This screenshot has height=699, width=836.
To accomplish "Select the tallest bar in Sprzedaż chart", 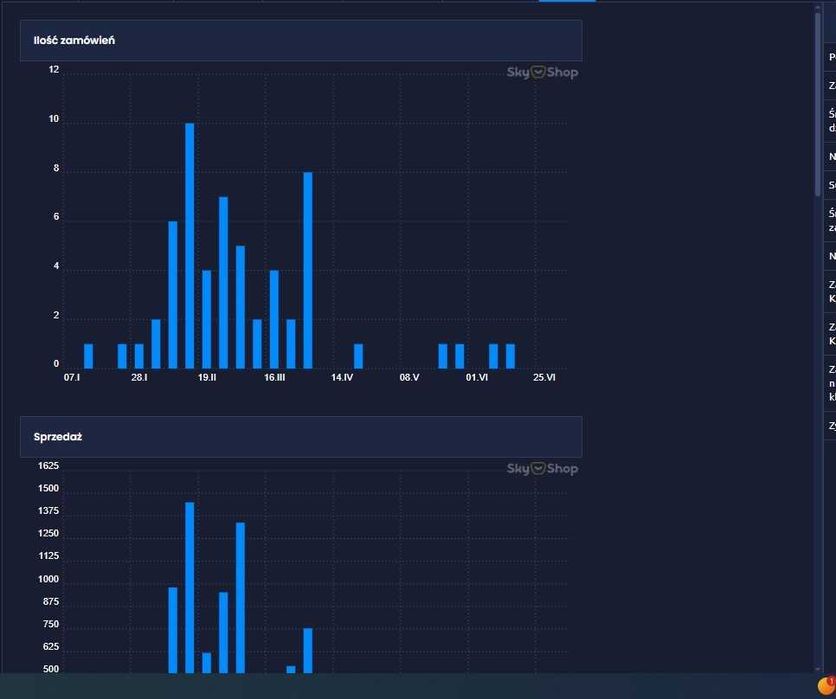I will click(189, 588).
